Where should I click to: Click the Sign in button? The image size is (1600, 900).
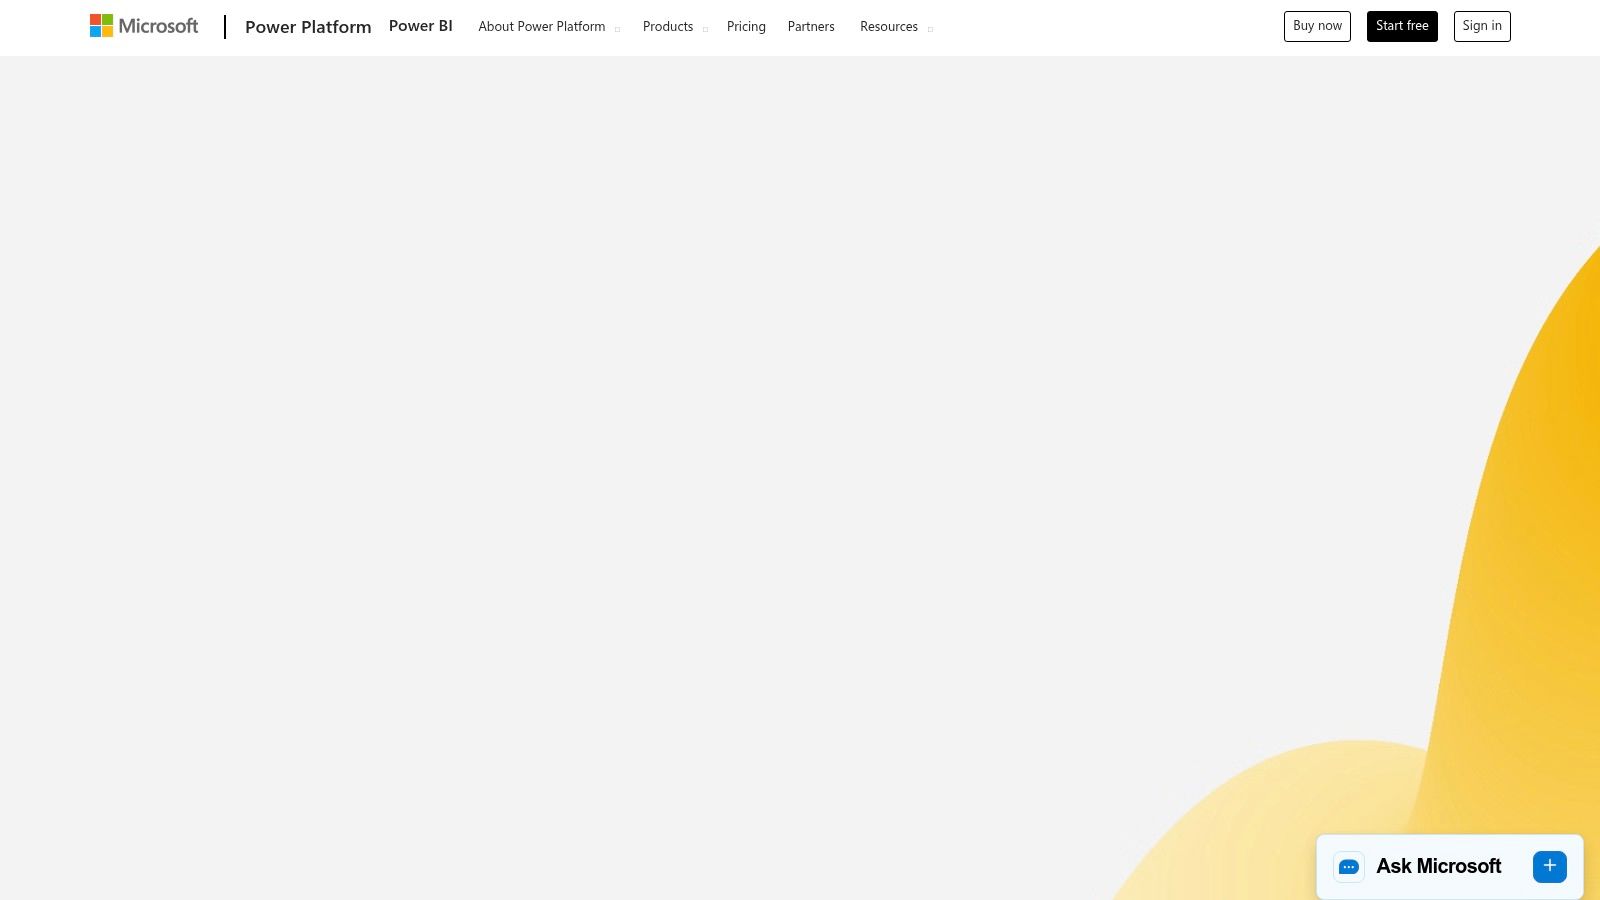[1482, 25]
